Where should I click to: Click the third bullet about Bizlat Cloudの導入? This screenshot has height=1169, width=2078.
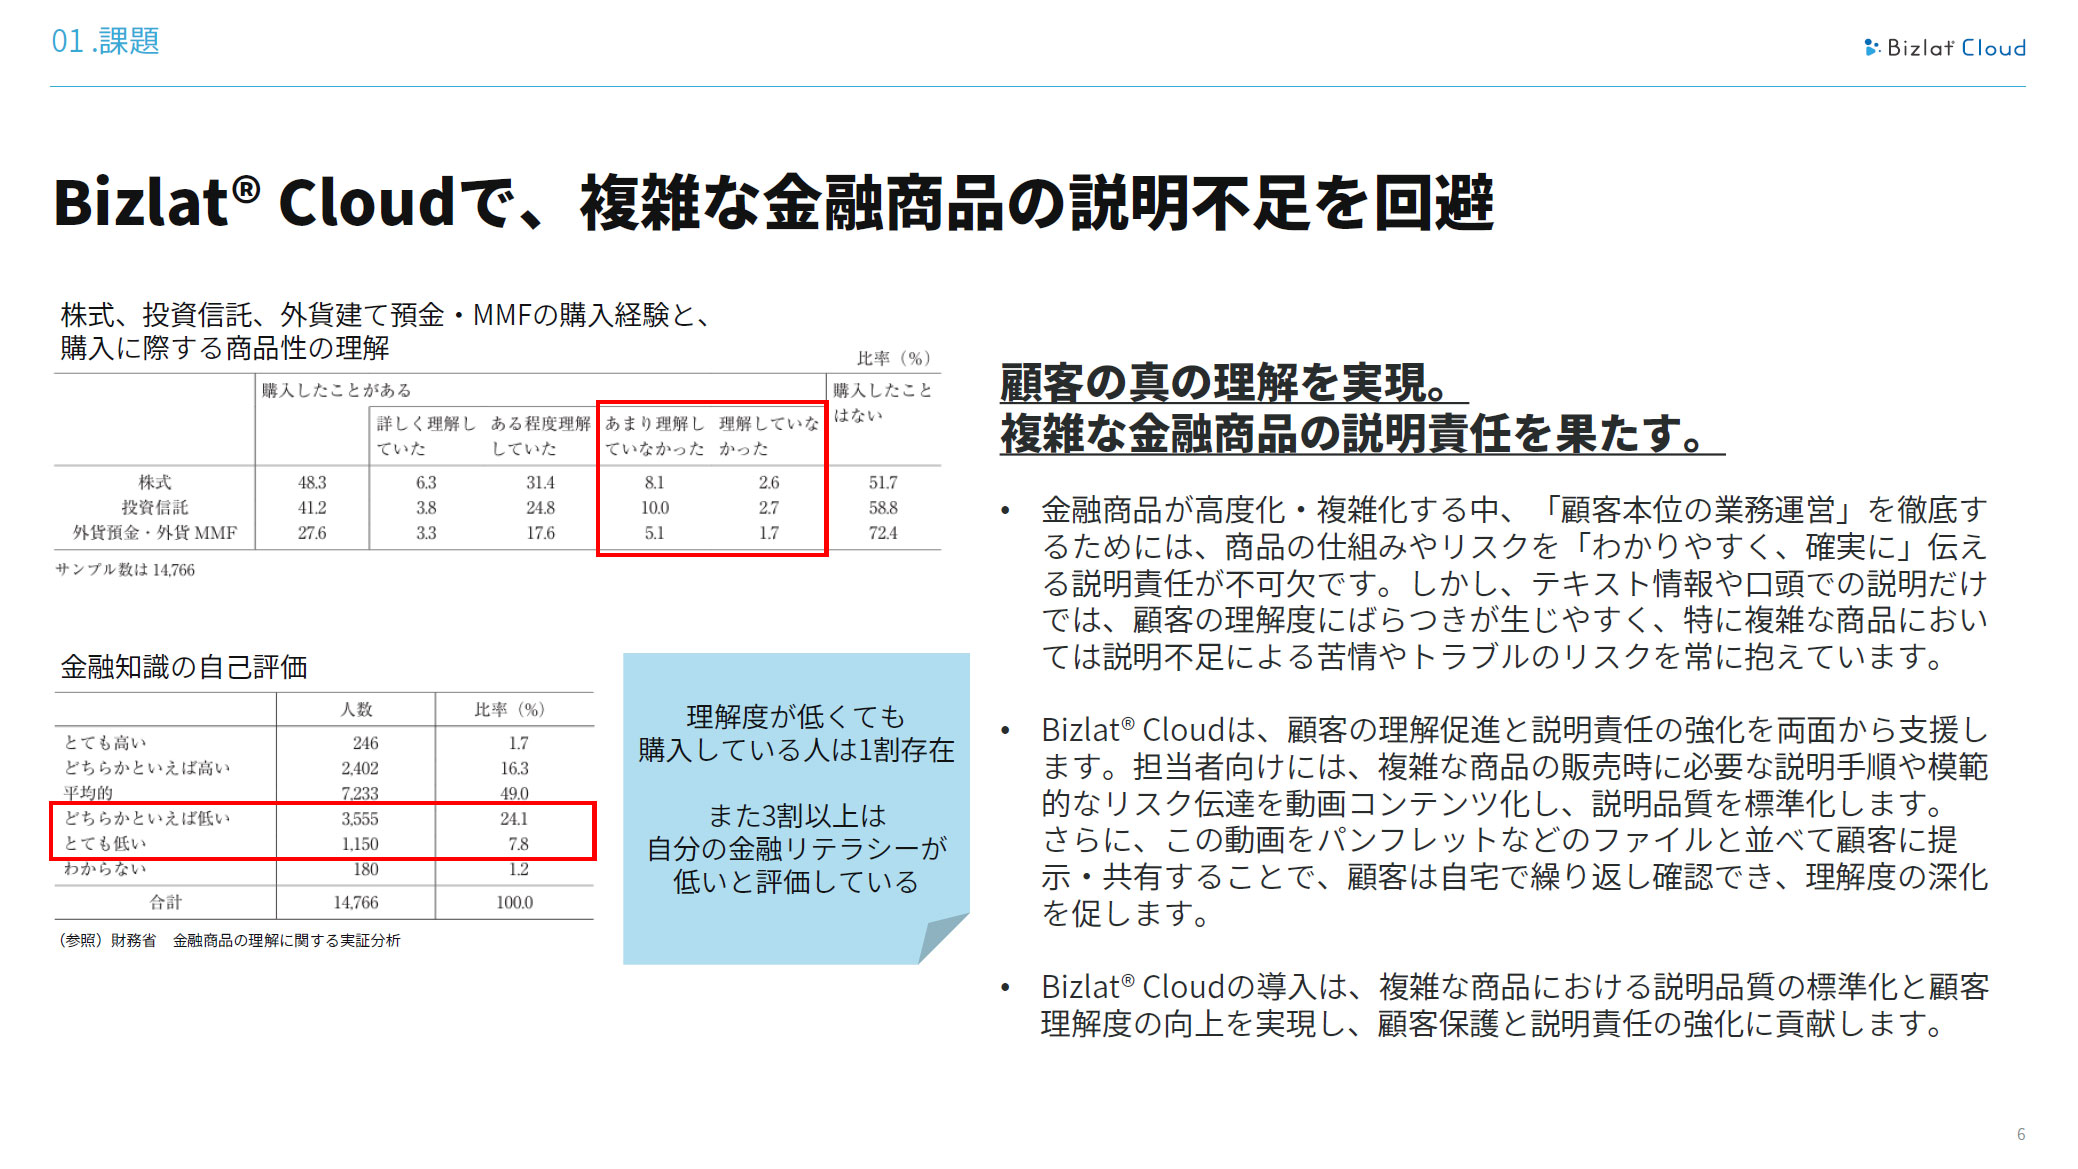coord(1513,1005)
